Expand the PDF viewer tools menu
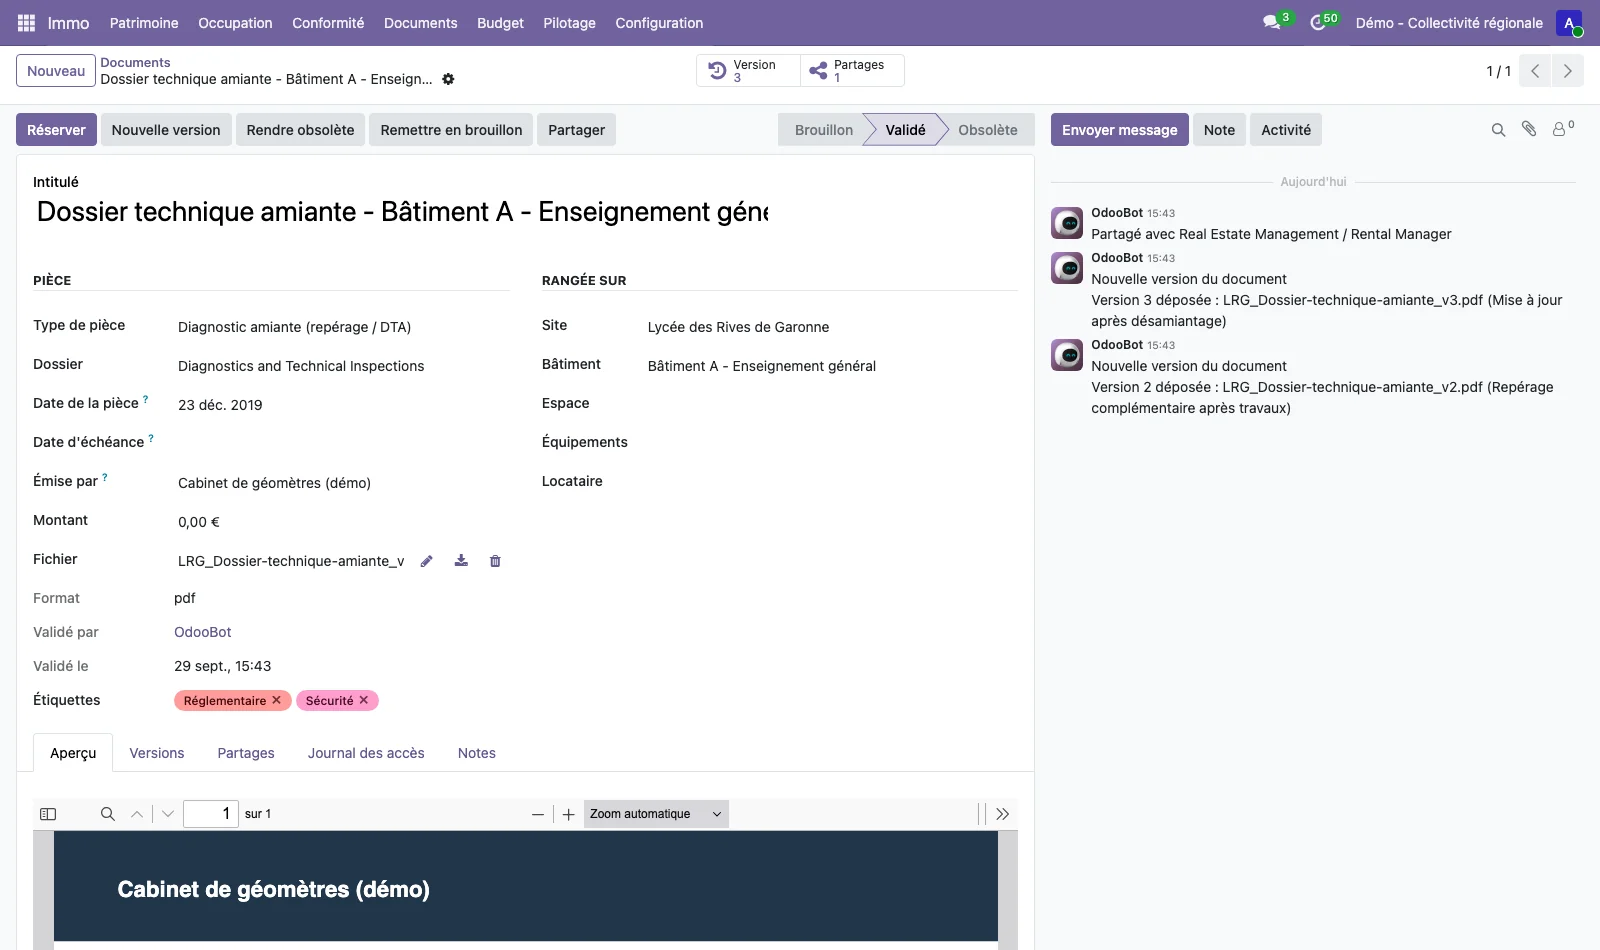 tap(1002, 814)
